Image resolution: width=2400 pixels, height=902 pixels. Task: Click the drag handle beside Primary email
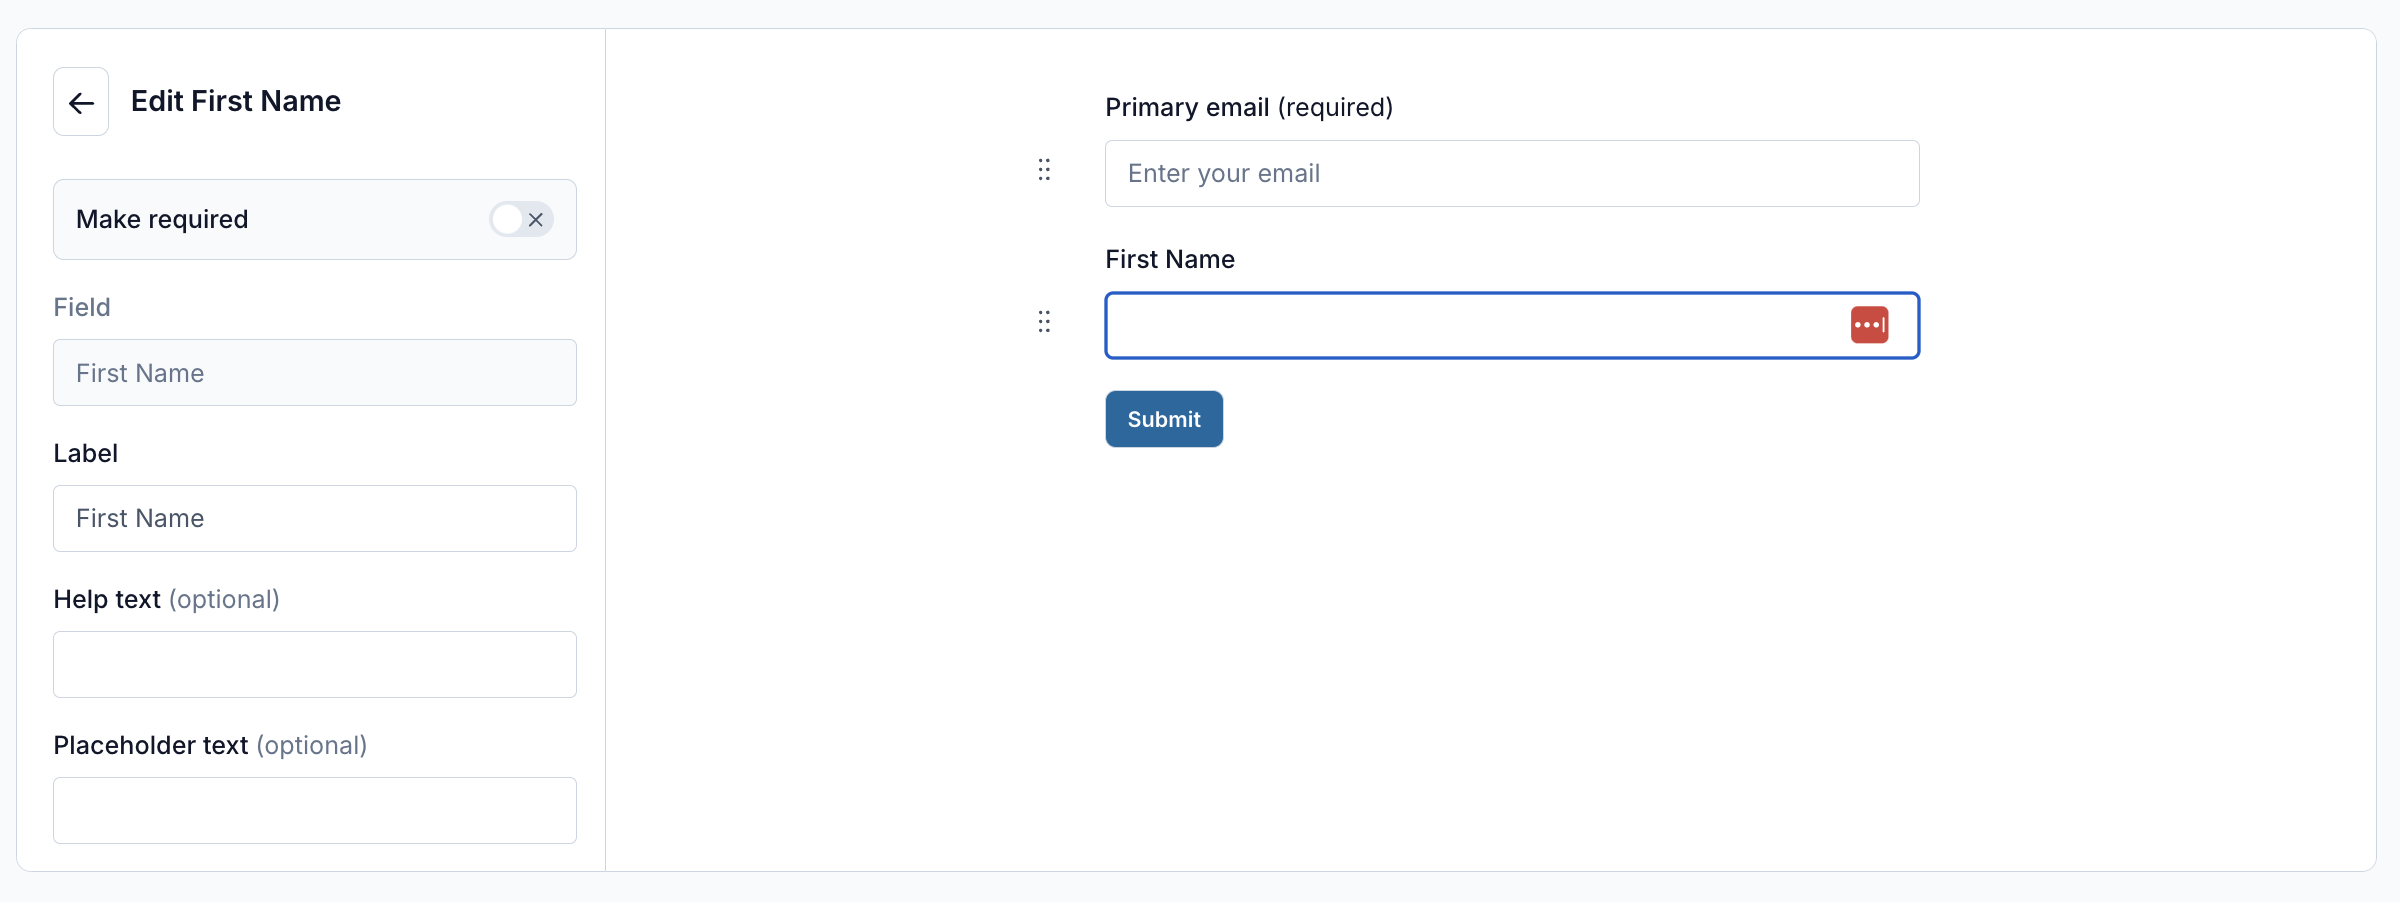click(1044, 170)
